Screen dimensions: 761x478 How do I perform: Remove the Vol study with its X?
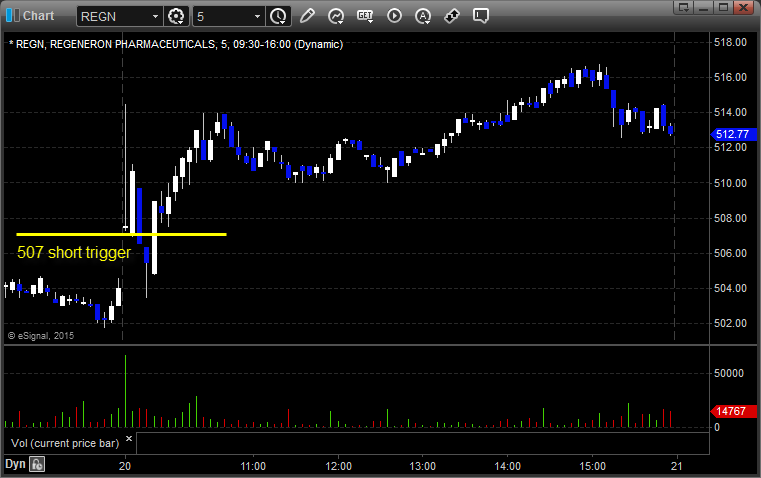tap(129, 439)
